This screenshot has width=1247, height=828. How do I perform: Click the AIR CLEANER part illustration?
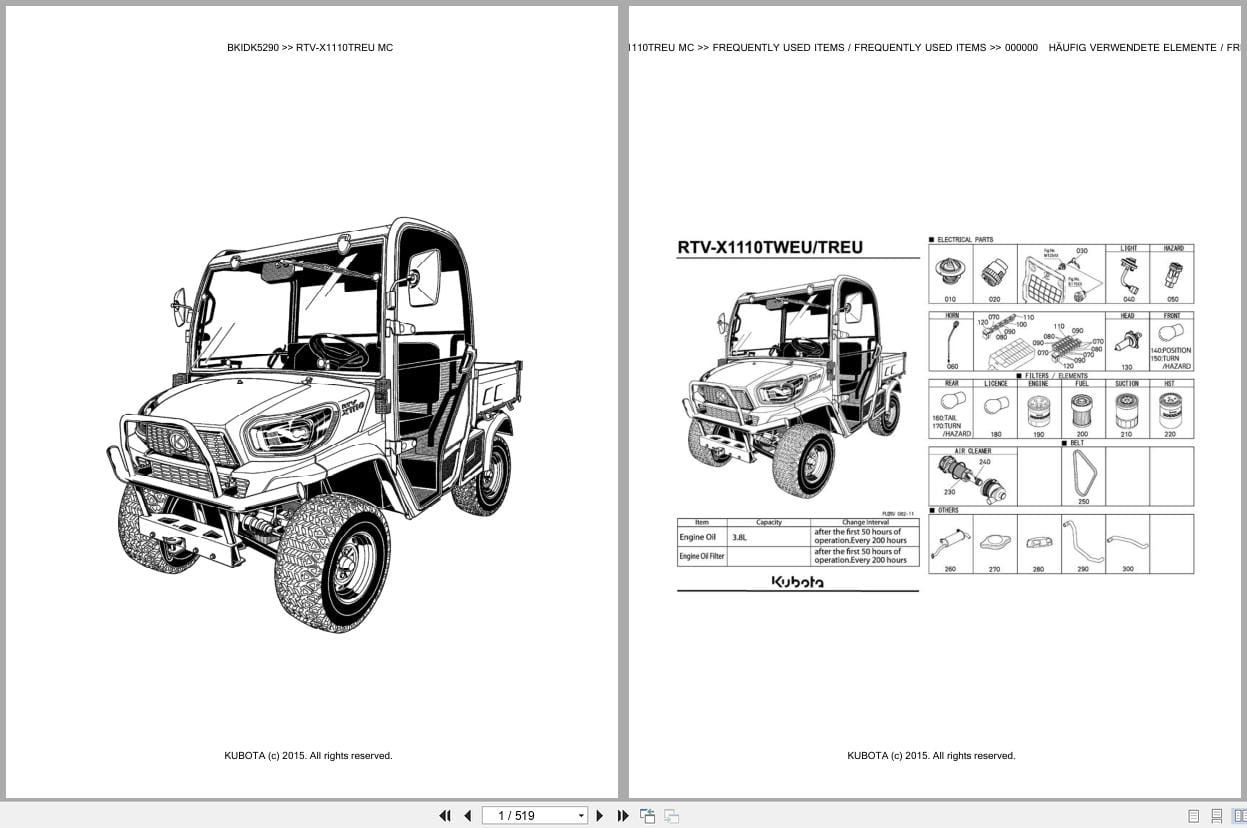972,479
